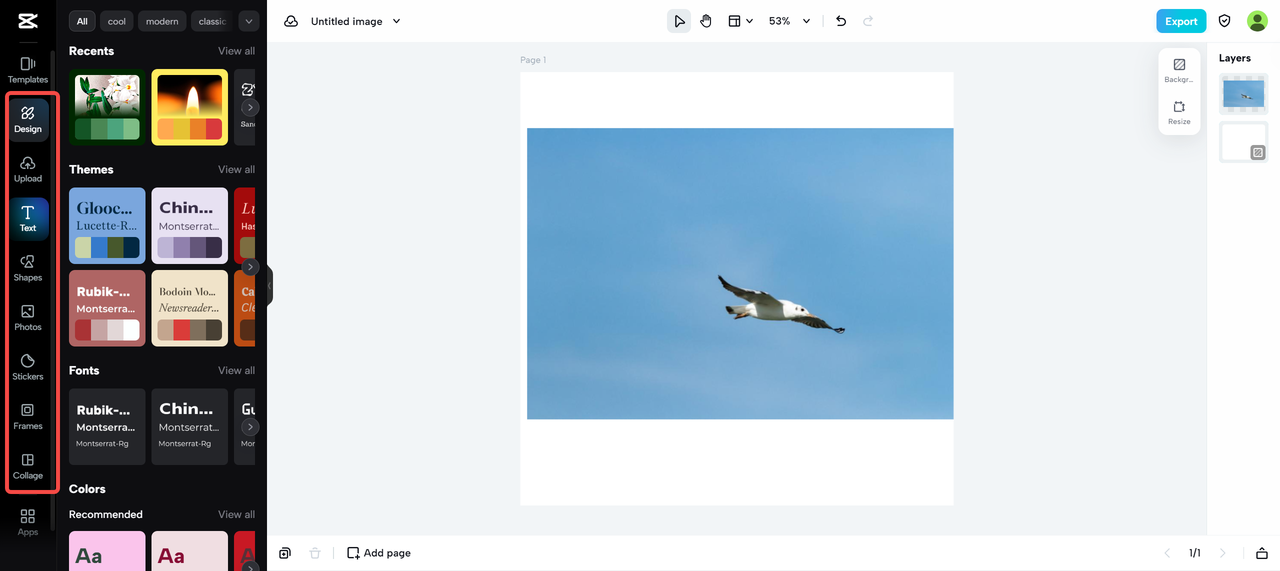View all Recents
This screenshot has height=571, width=1280.
click(x=236, y=51)
